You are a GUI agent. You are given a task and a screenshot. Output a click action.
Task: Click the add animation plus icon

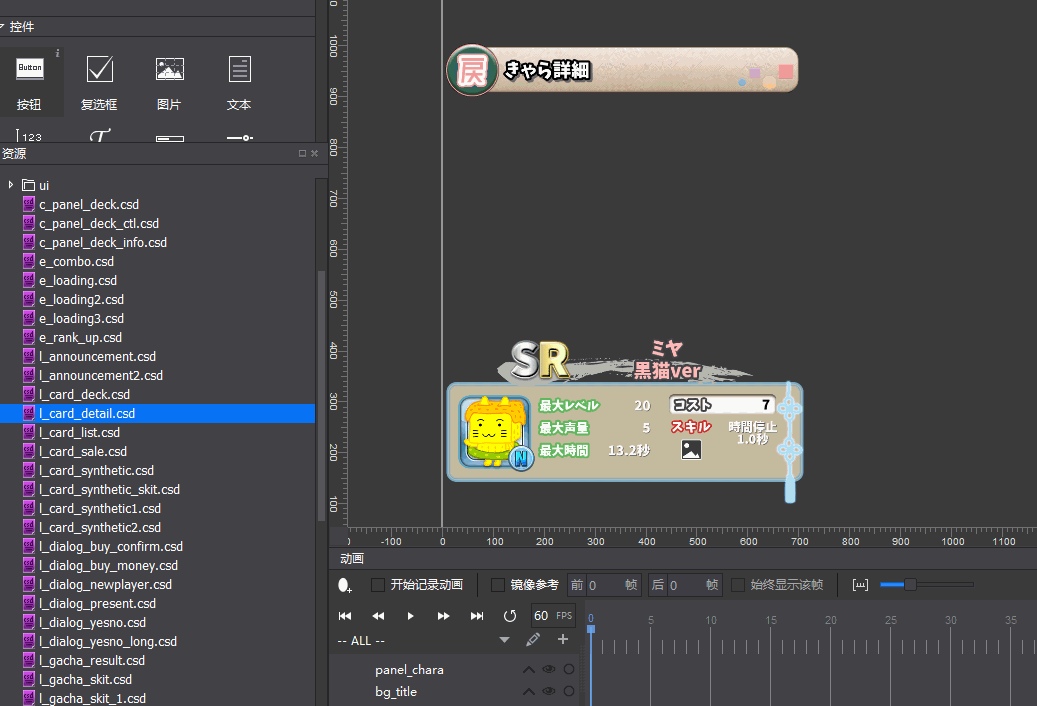tap(563, 639)
